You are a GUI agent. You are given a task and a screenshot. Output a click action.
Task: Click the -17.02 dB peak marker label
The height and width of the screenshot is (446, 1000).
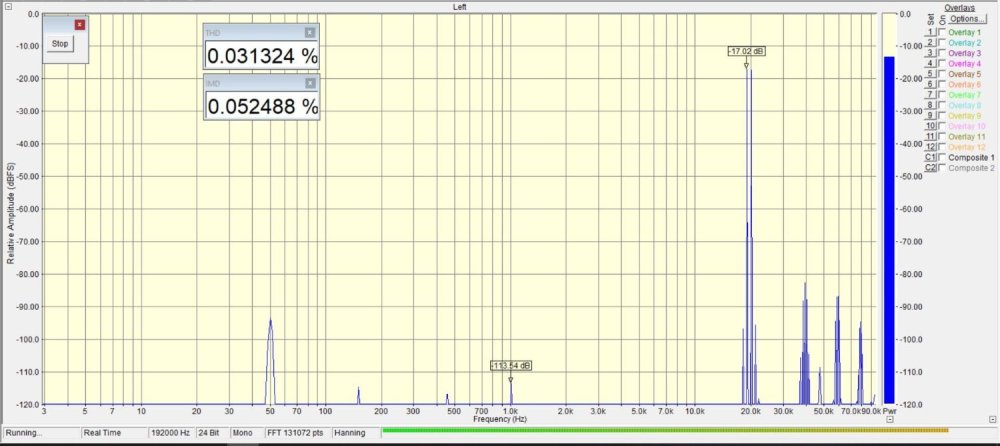tap(747, 51)
